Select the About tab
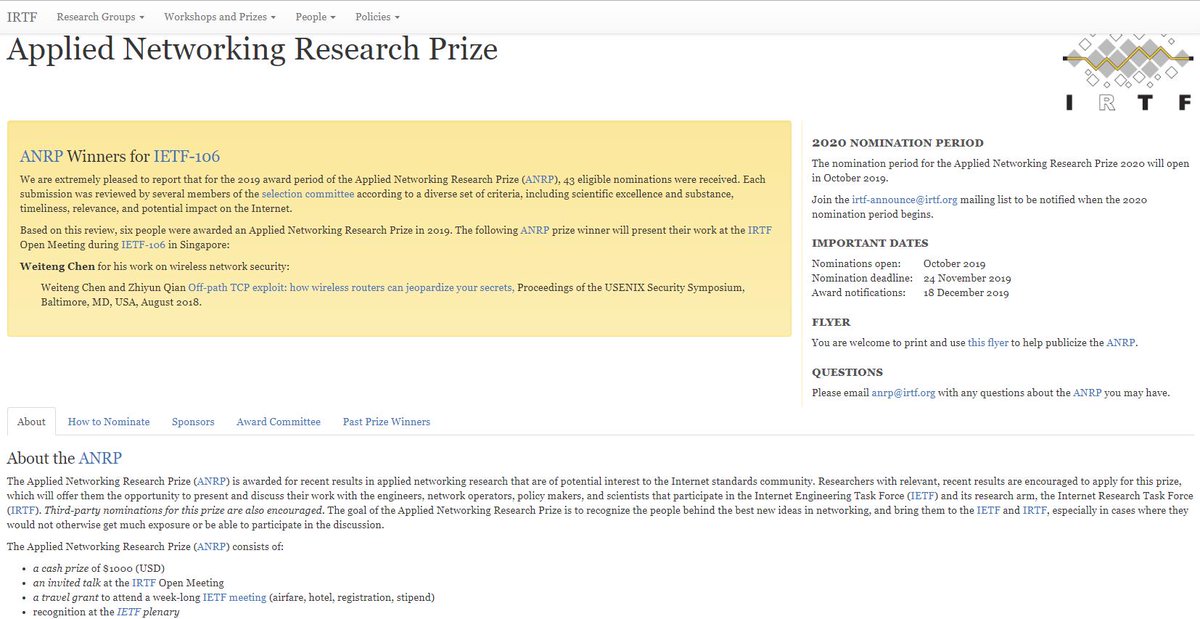Screen dimensions: 1200x619 tap(32, 422)
